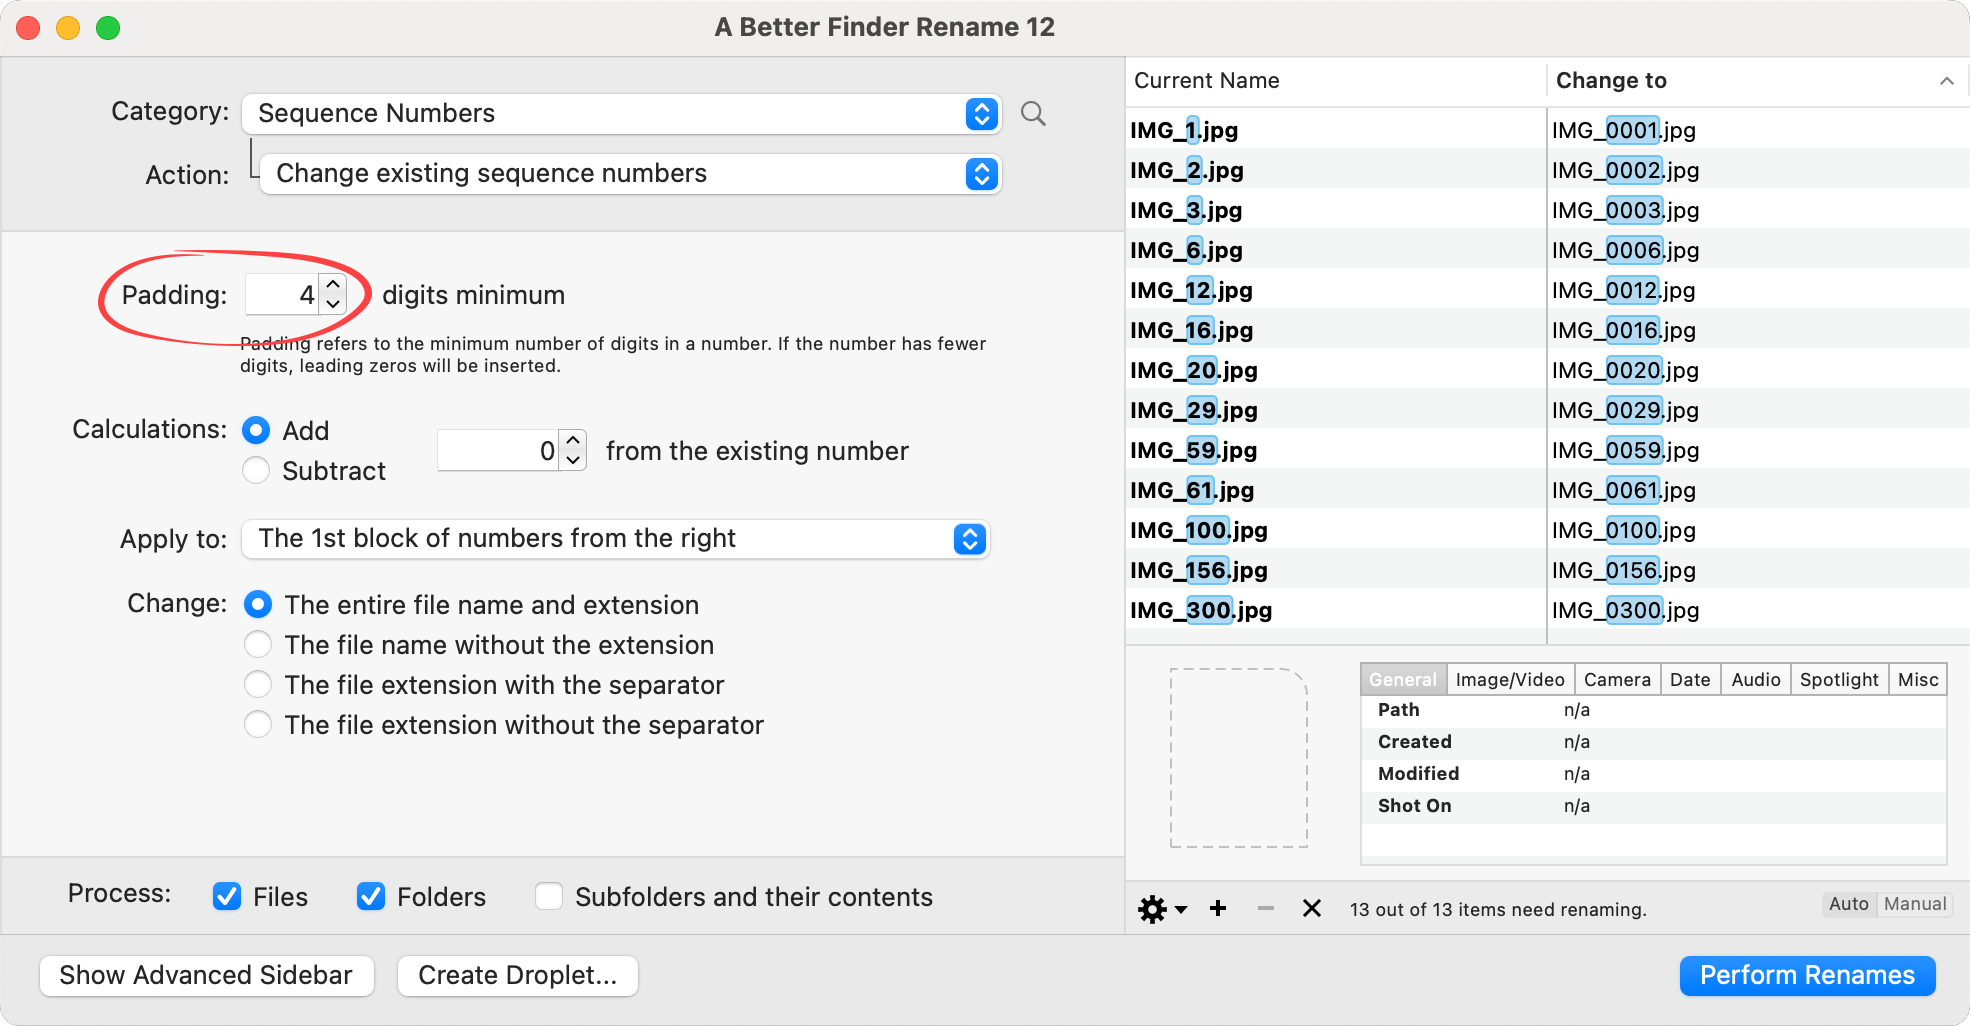Select the Subtract calculation option
This screenshot has width=1970, height=1026.
(257, 471)
